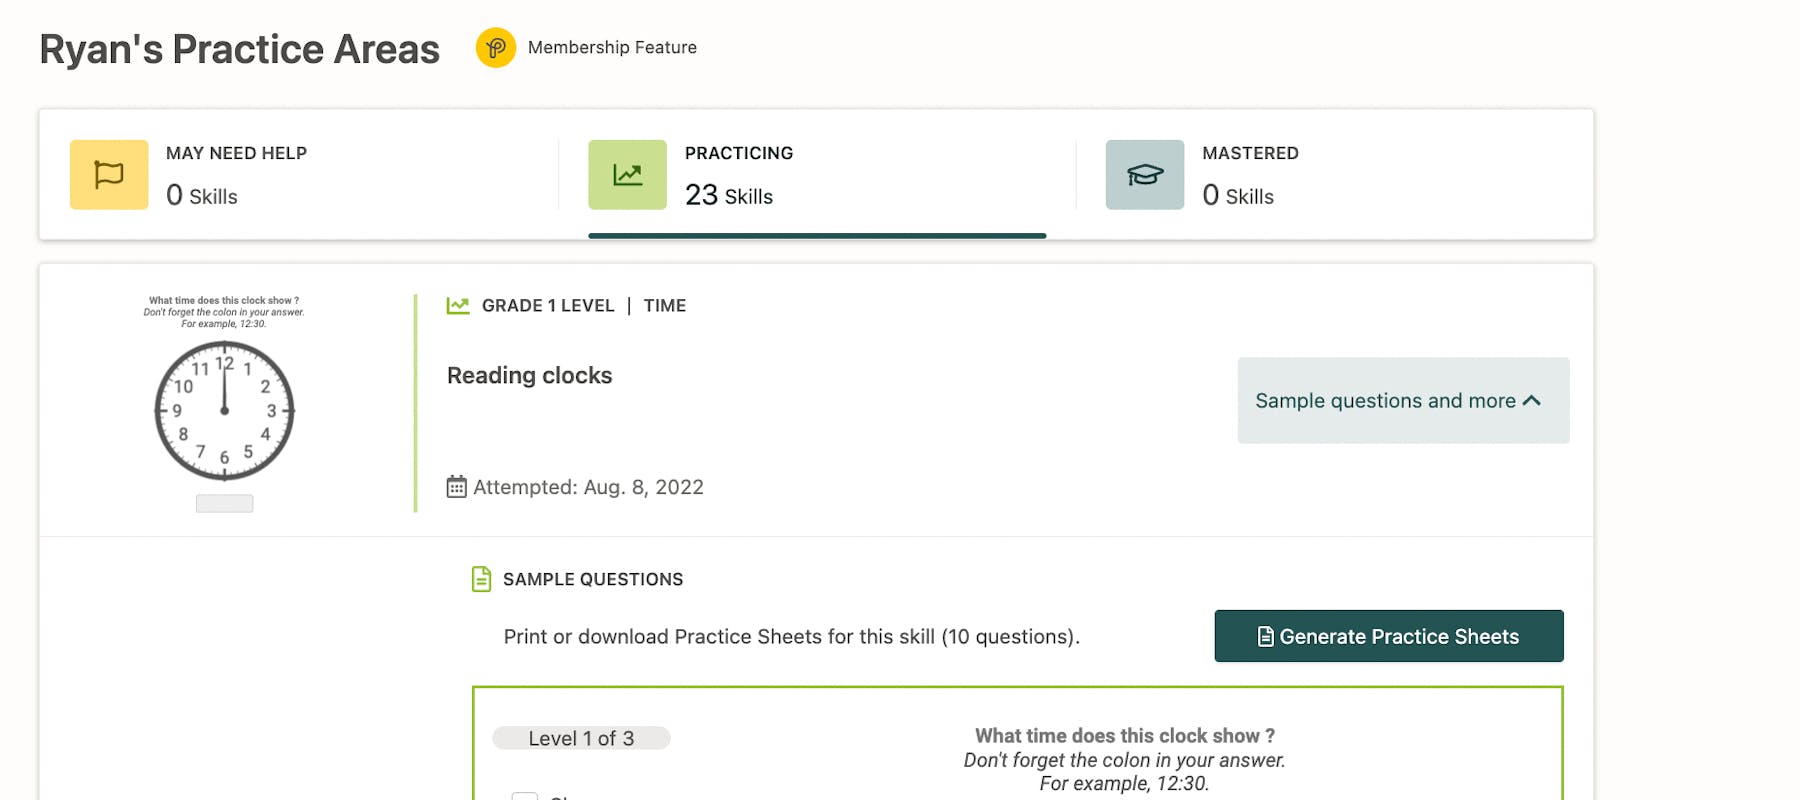Click the yellow Membership Feature badge icon
Image resolution: width=1800 pixels, height=800 pixels.
click(495, 48)
